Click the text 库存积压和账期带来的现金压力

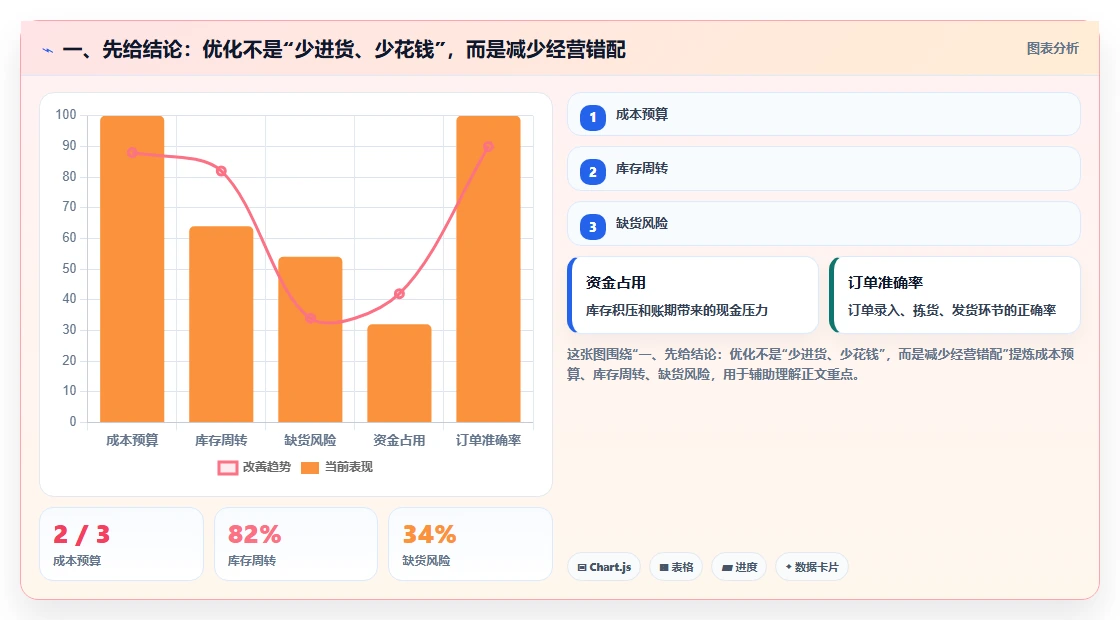tap(676, 311)
